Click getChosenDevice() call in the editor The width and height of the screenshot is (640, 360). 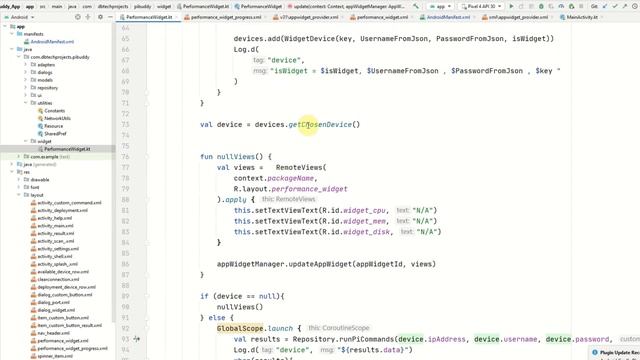pyautogui.click(x=324, y=124)
